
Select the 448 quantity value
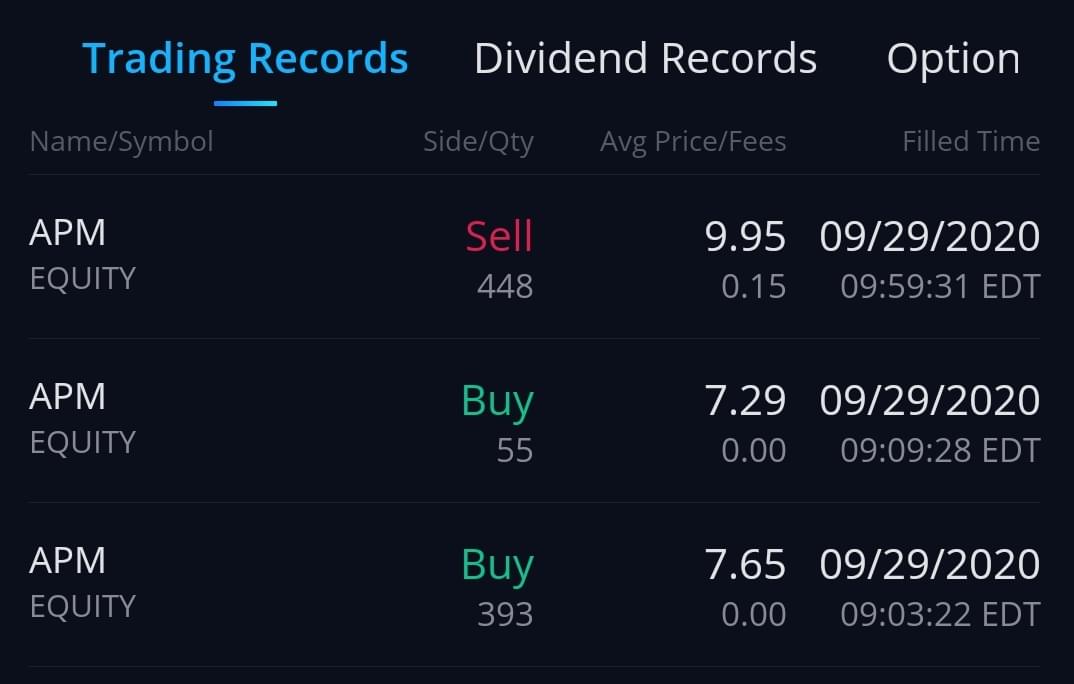point(505,287)
